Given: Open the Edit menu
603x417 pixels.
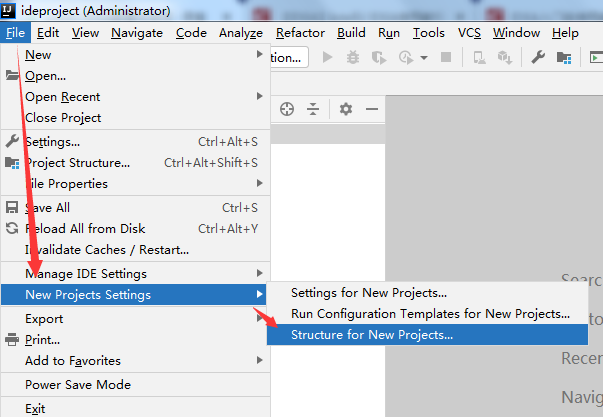Looking at the screenshot, I should (48, 33).
